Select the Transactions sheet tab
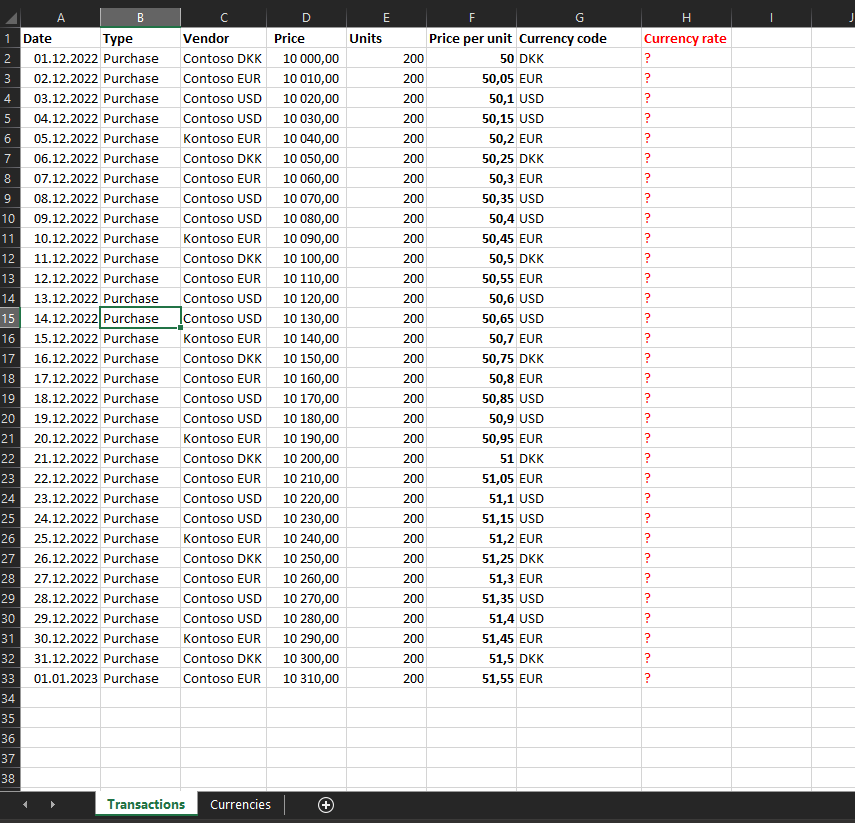The height and width of the screenshot is (823, 855). [146, 804]
